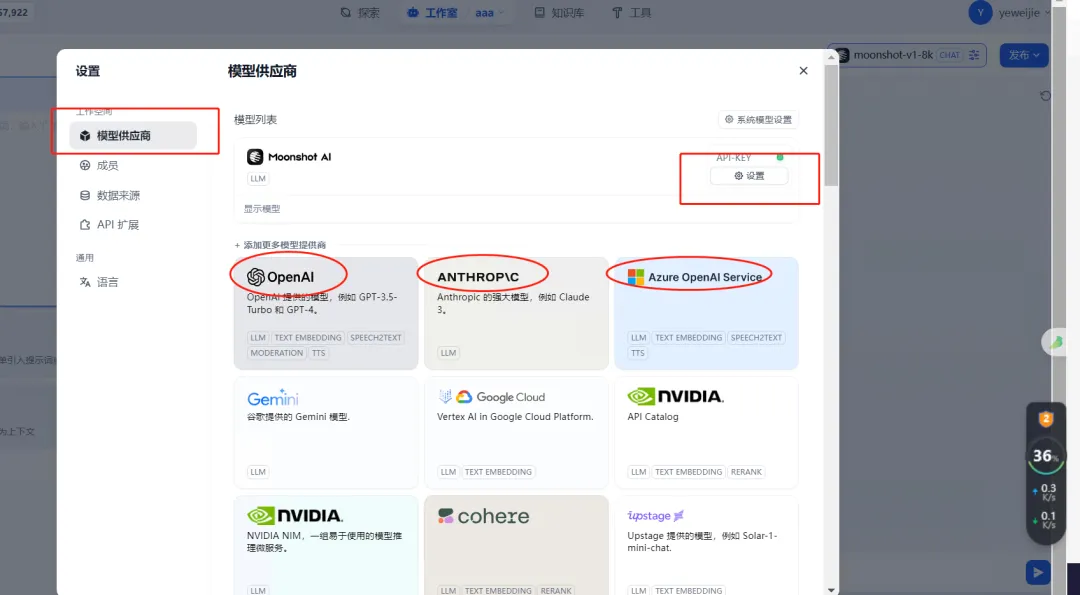Pick the Gemini model provider logo

pyautogui.click(x=273, y=397)
